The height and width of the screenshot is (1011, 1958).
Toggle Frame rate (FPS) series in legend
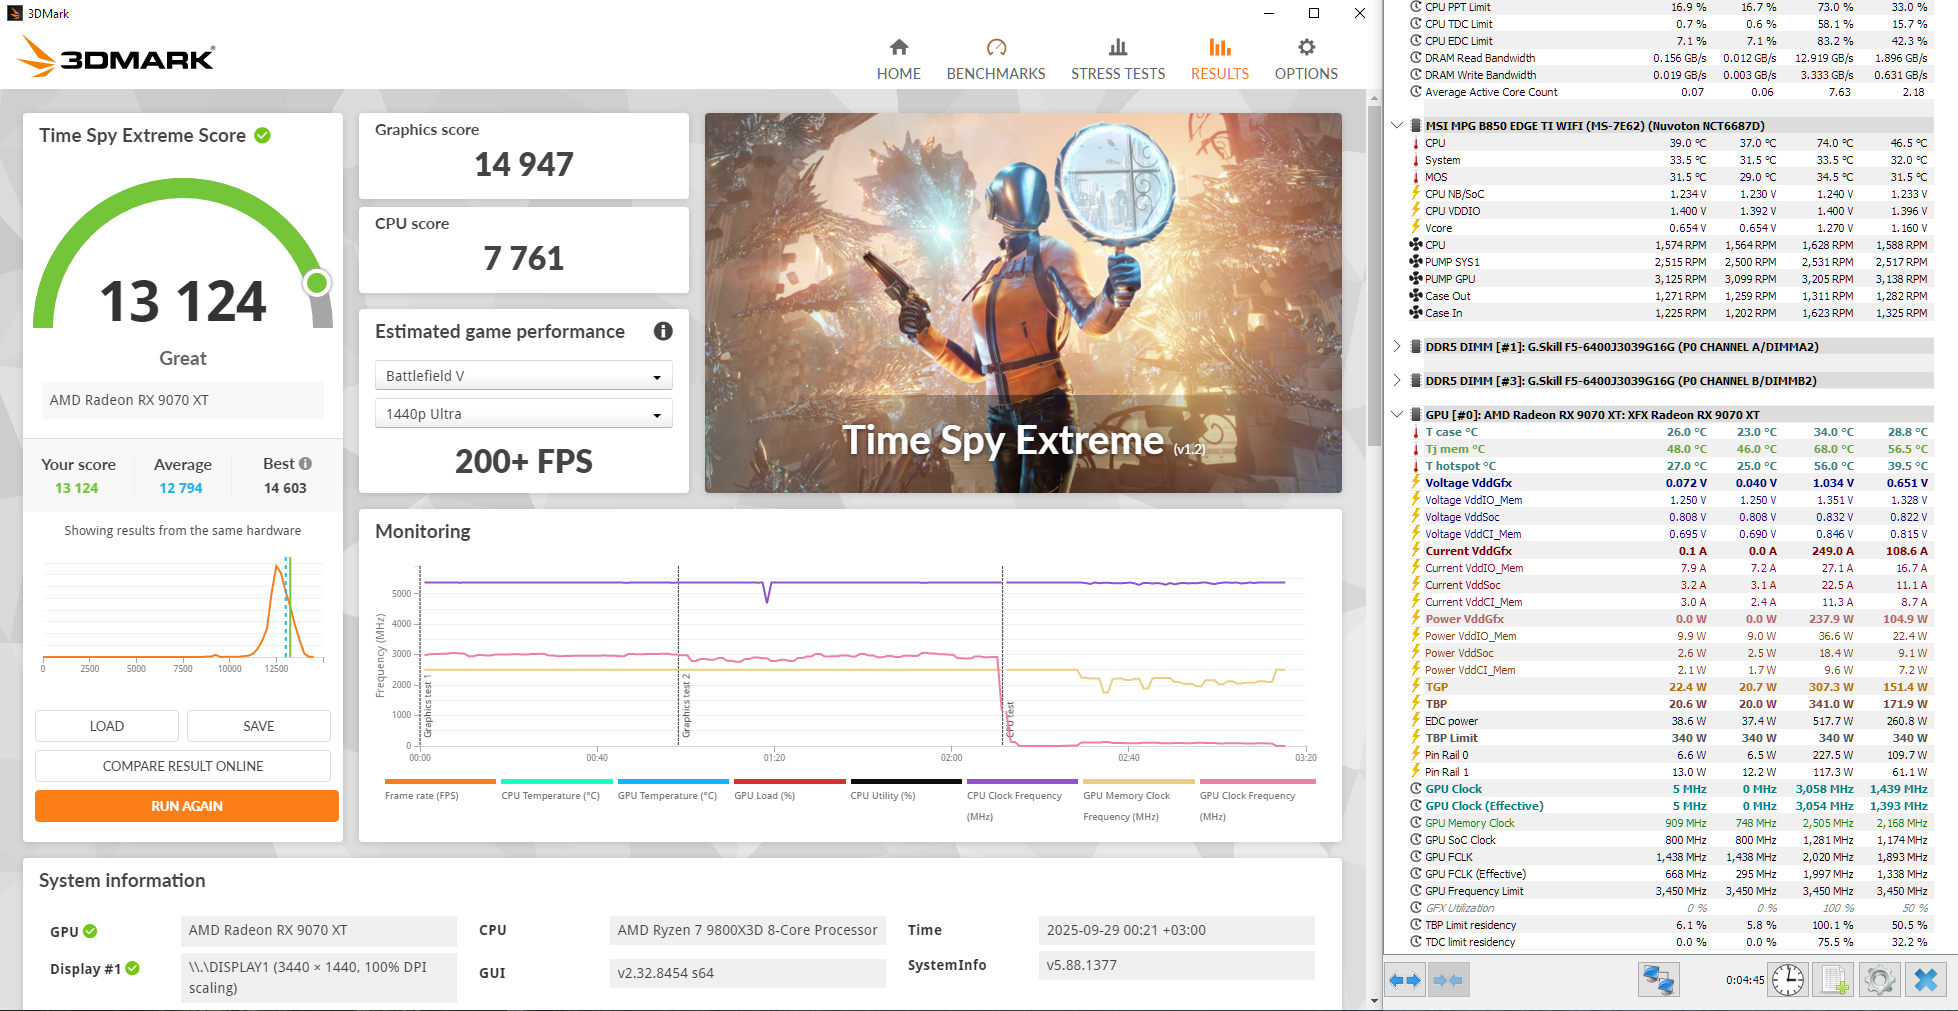(x=440, y=789)
